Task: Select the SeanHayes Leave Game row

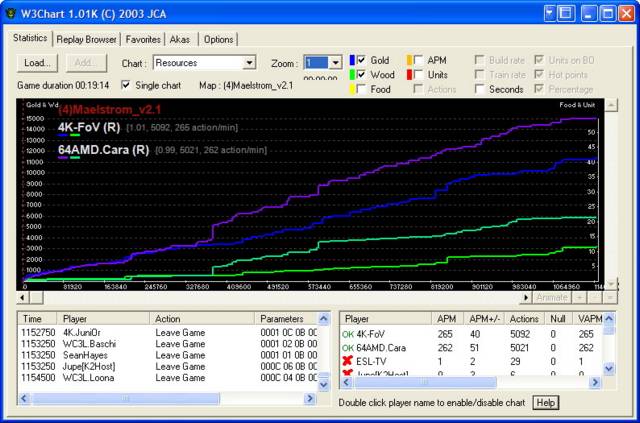Action: (168, 356)
